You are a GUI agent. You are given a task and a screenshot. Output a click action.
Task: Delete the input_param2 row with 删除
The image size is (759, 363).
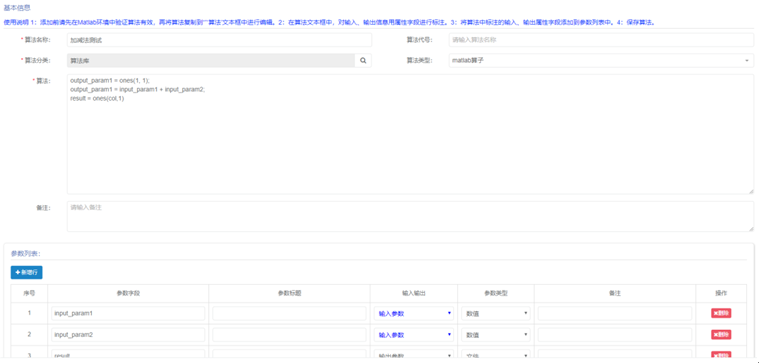coord(721,334)
